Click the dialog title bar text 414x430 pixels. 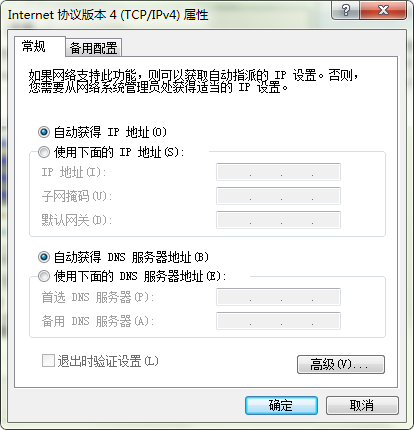108,15
